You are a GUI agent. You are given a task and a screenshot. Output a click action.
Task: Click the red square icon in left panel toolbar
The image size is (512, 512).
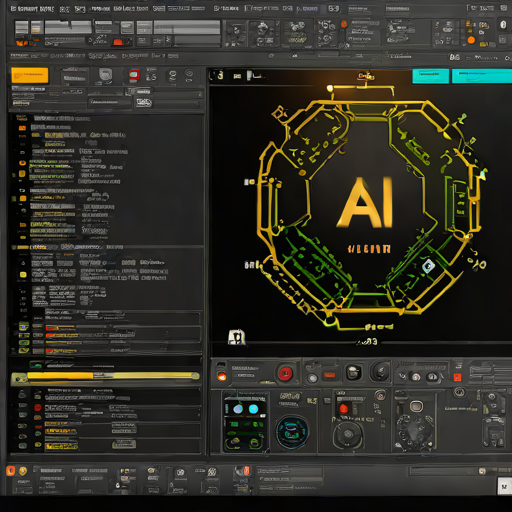pos(134,76)
